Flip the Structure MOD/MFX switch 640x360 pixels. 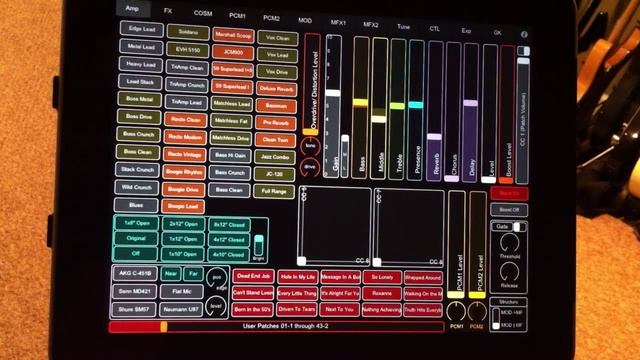(x=496, y=318)
